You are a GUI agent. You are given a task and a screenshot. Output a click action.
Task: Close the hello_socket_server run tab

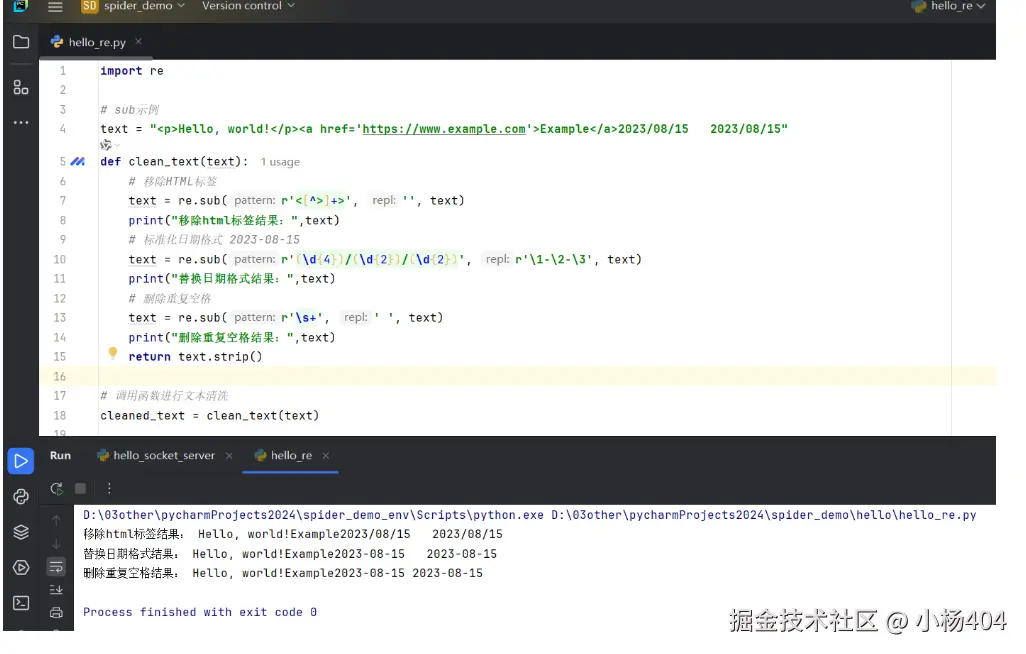point(229,456)
